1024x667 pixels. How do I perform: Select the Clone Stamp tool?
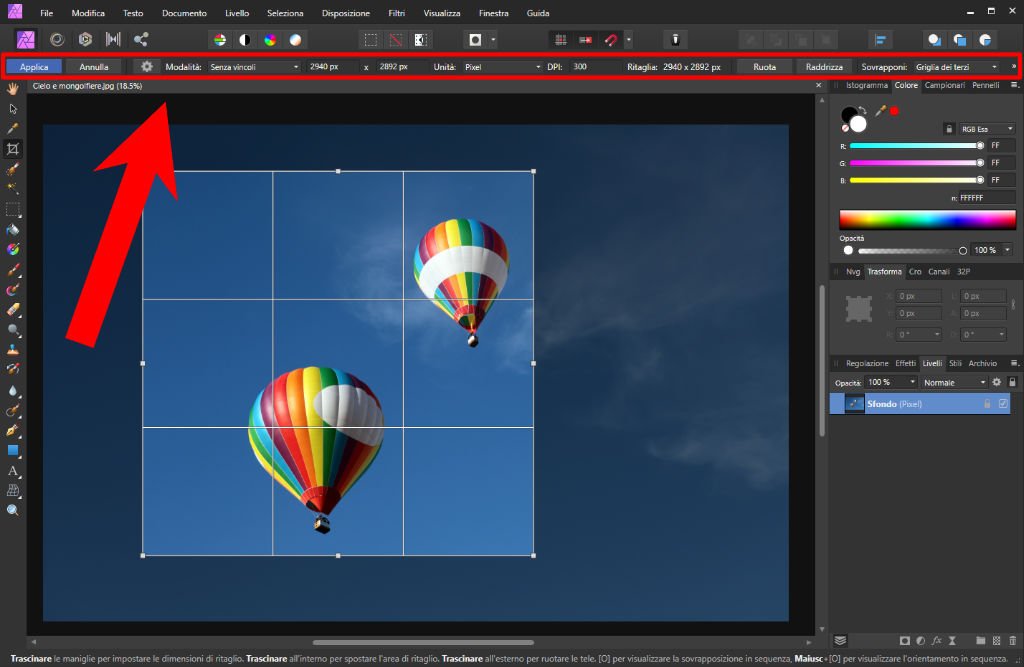pyautogui.click(x=12, y=350)
